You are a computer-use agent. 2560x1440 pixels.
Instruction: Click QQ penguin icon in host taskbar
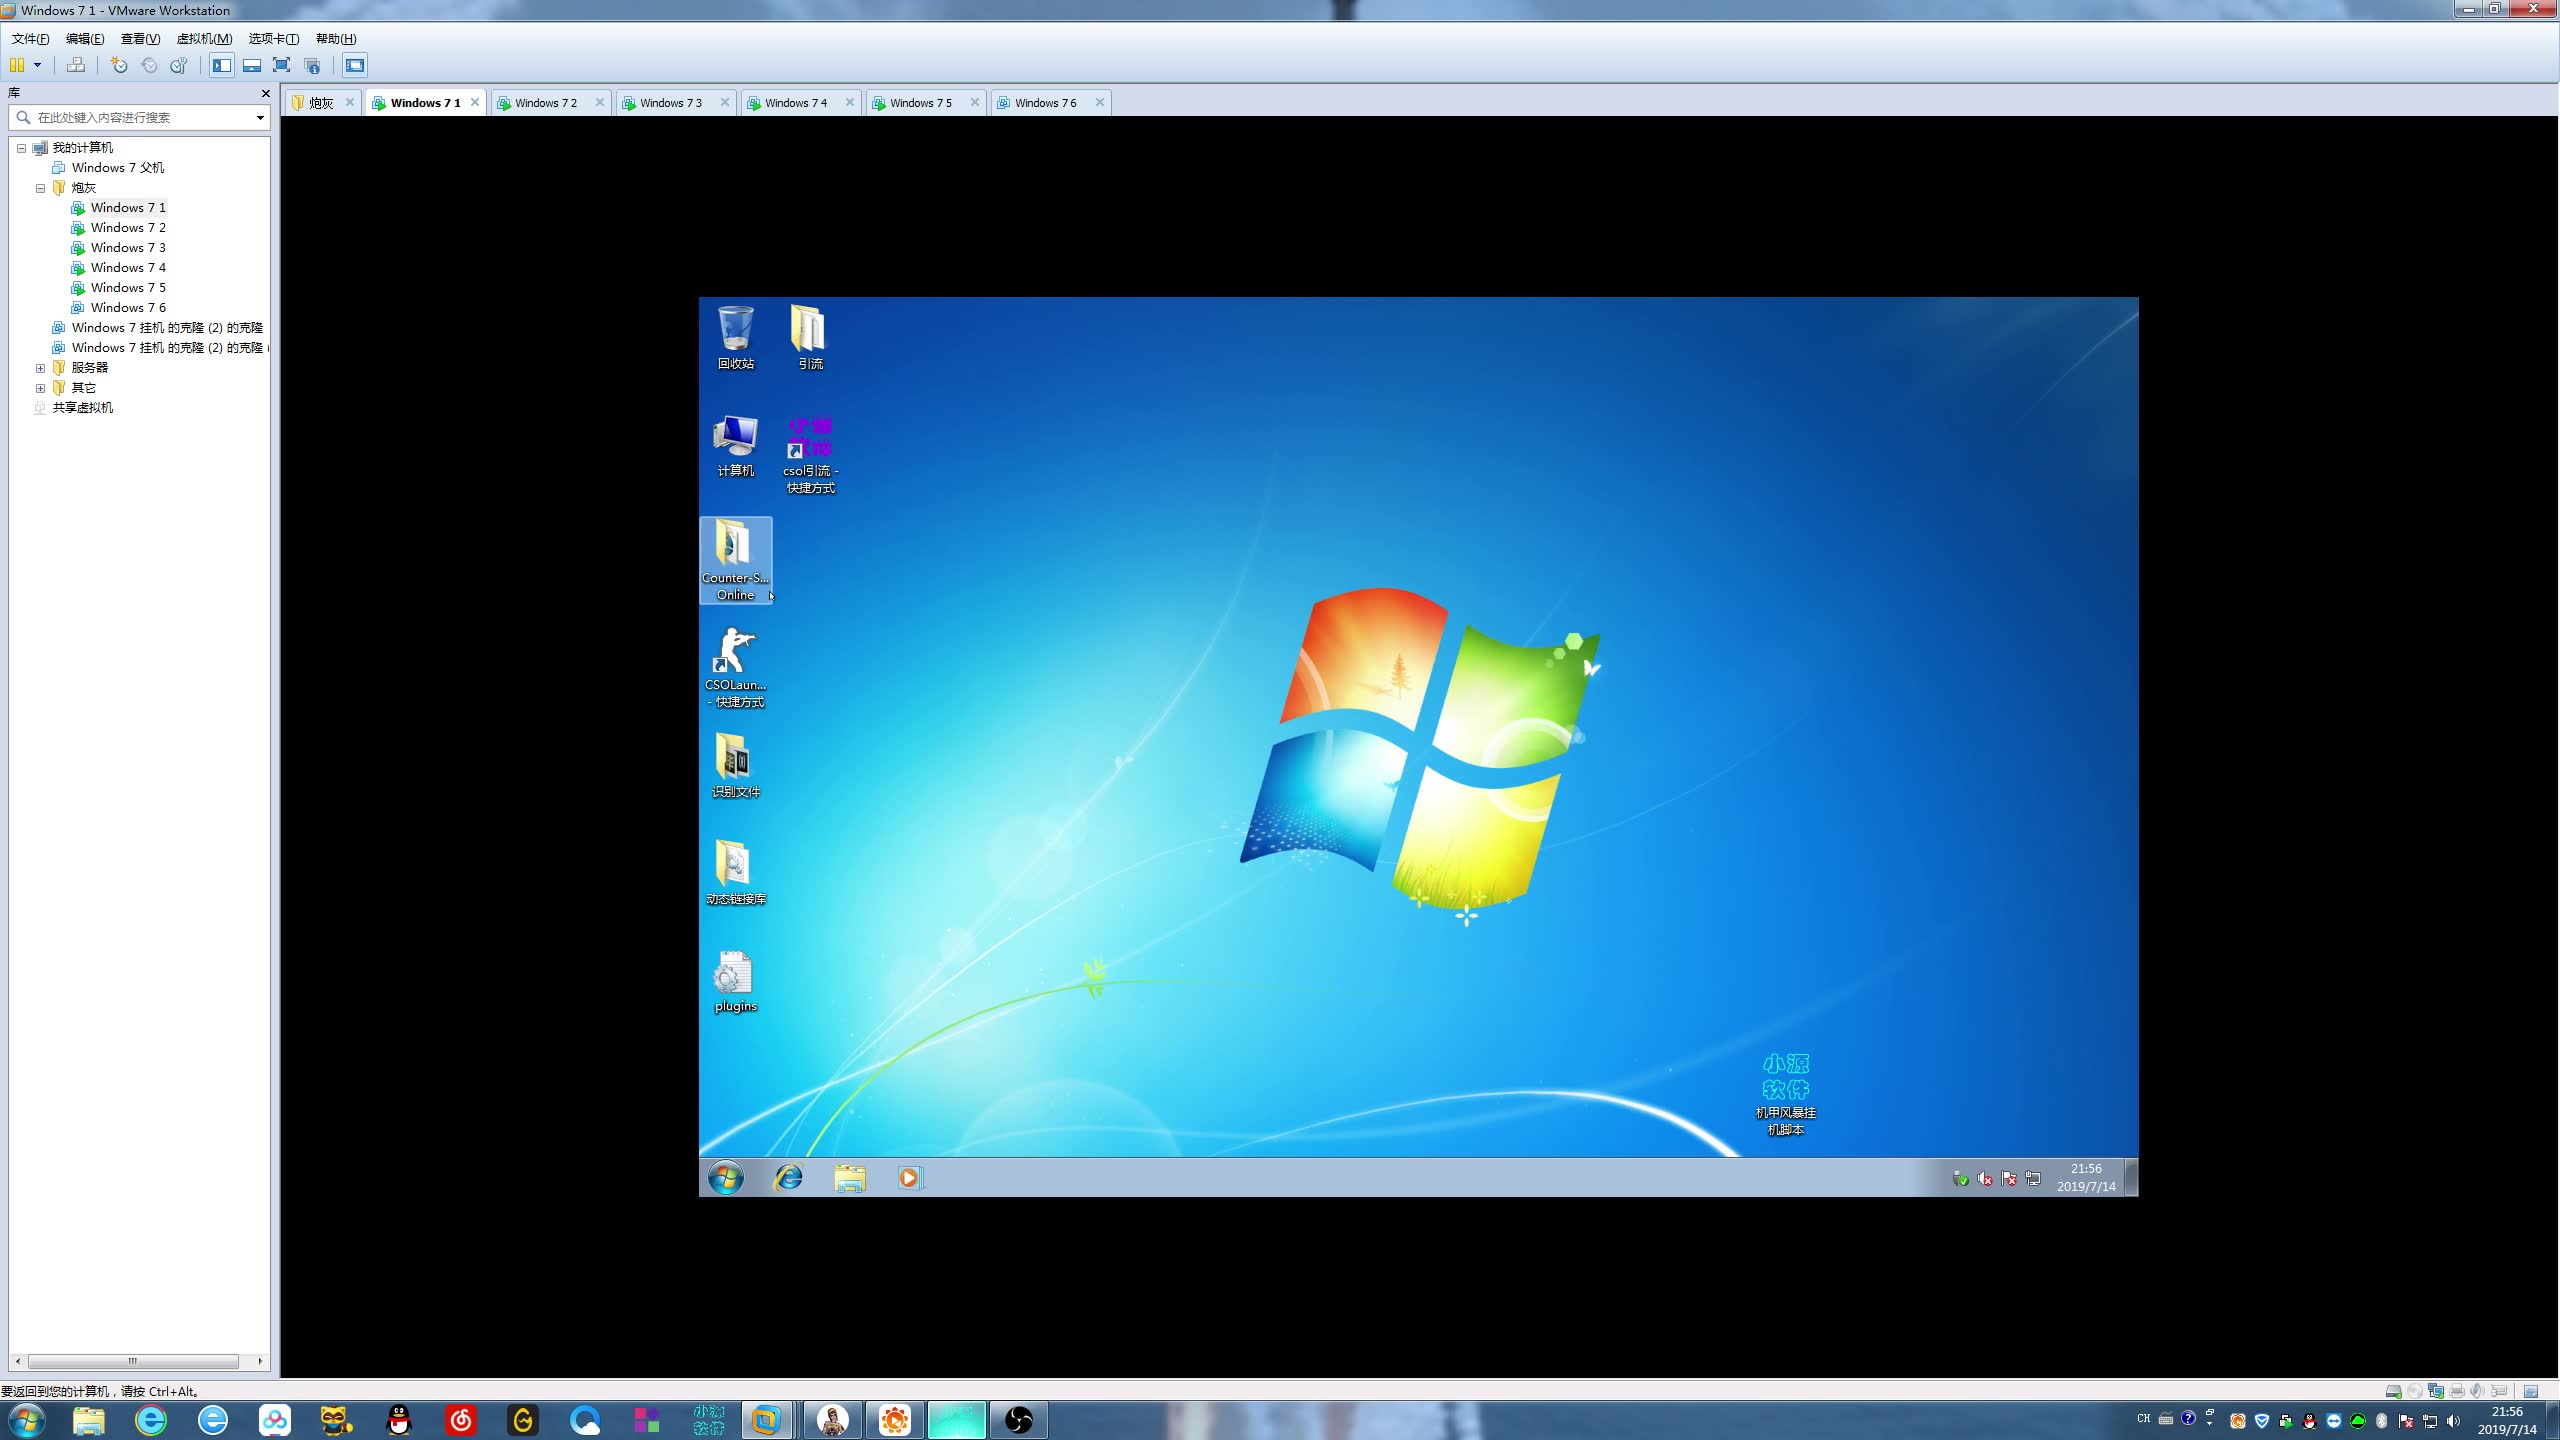coord(399,1420)
